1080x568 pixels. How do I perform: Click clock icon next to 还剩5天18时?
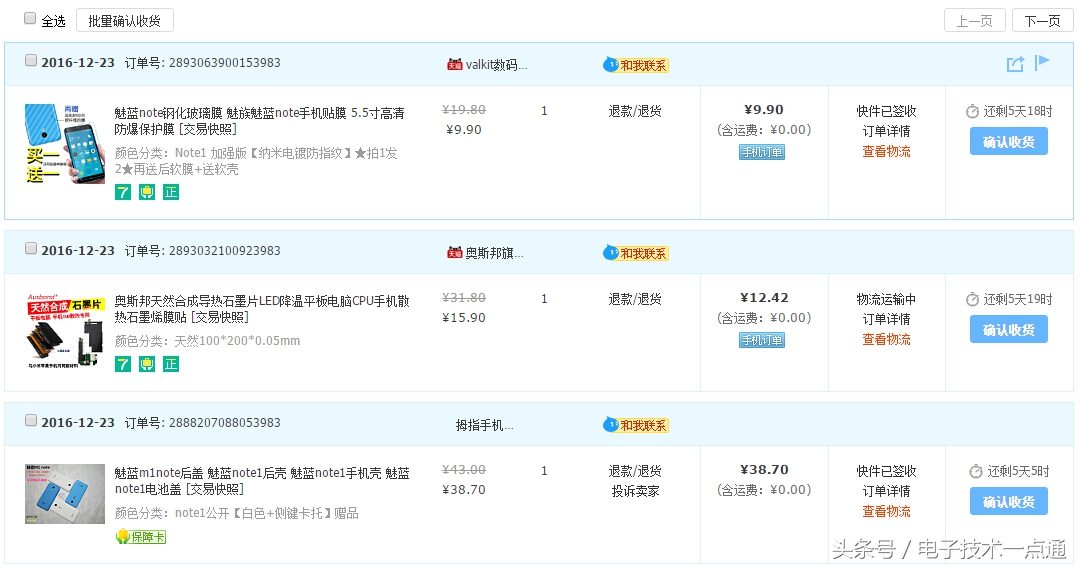pos(973,112)
